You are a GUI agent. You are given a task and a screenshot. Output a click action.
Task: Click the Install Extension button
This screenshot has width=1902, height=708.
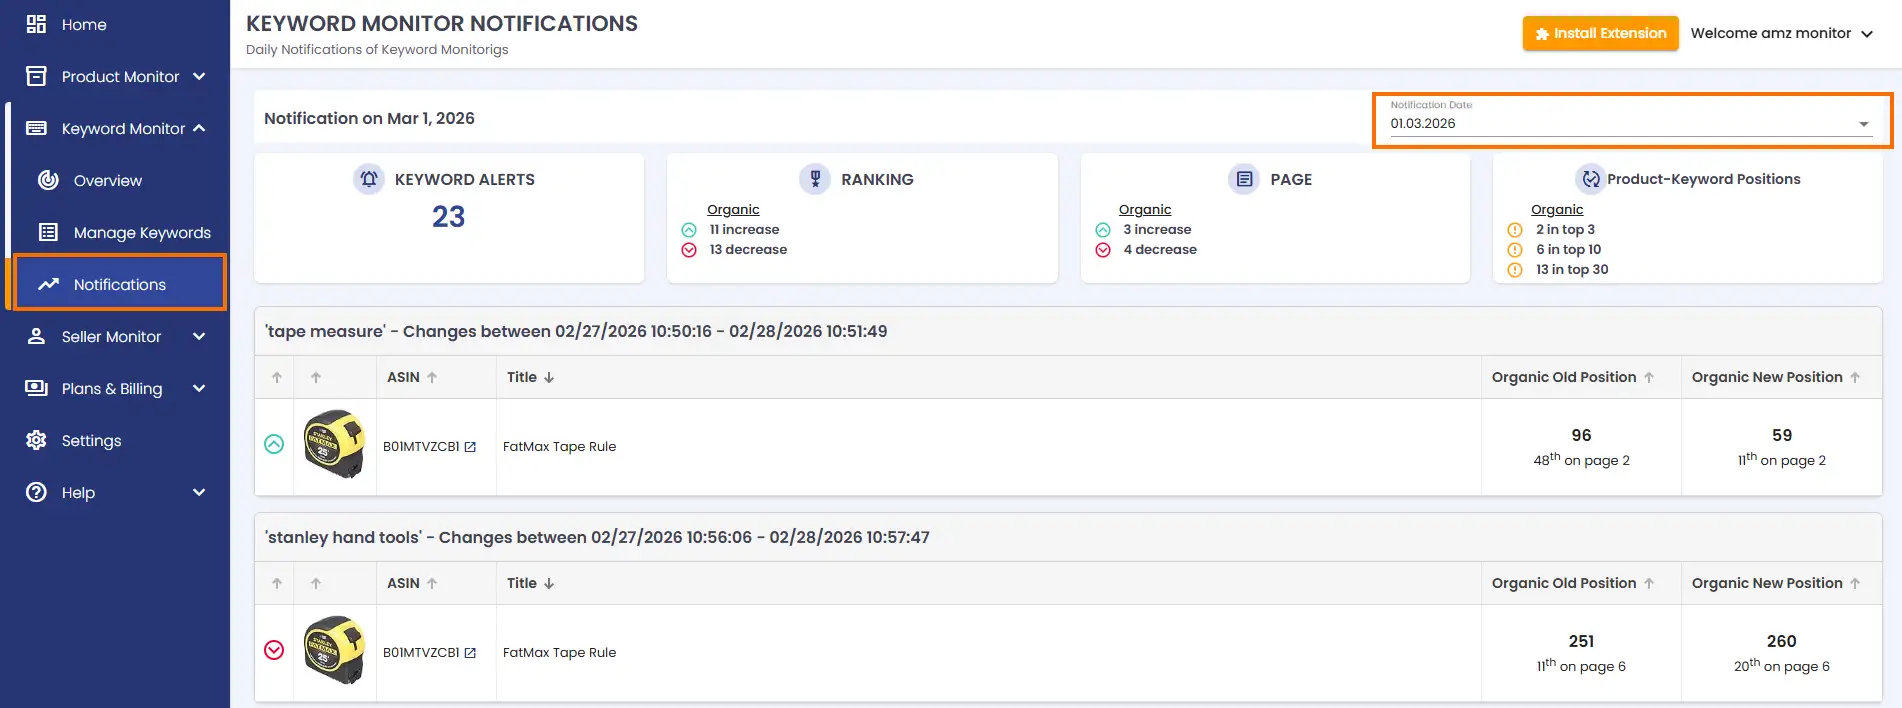click(x=1600, y=33)
